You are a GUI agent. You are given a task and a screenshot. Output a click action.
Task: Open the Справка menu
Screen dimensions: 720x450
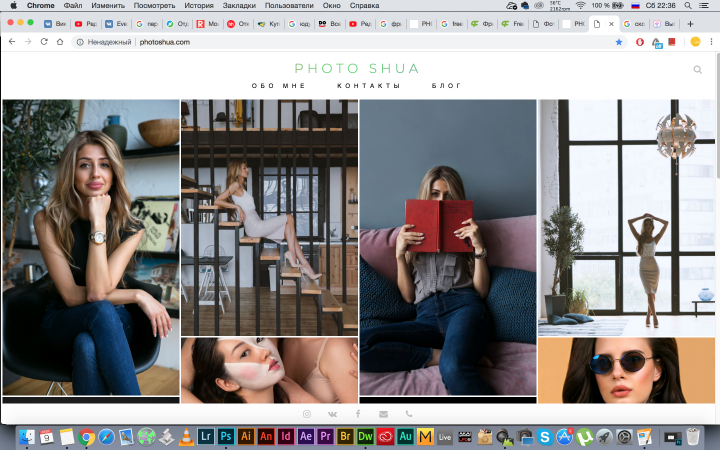pos(364,6)
